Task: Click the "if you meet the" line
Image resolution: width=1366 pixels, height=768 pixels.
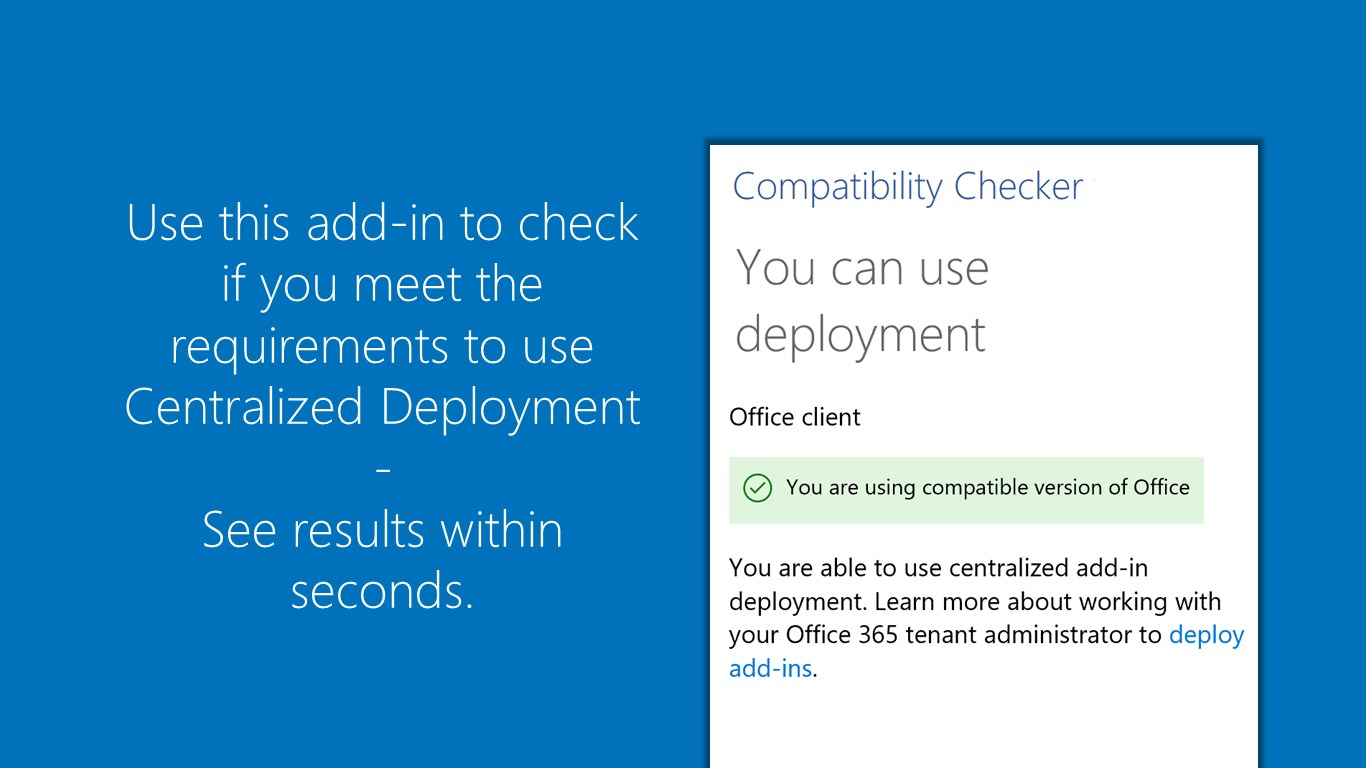Action: click(x=382, y=285)
